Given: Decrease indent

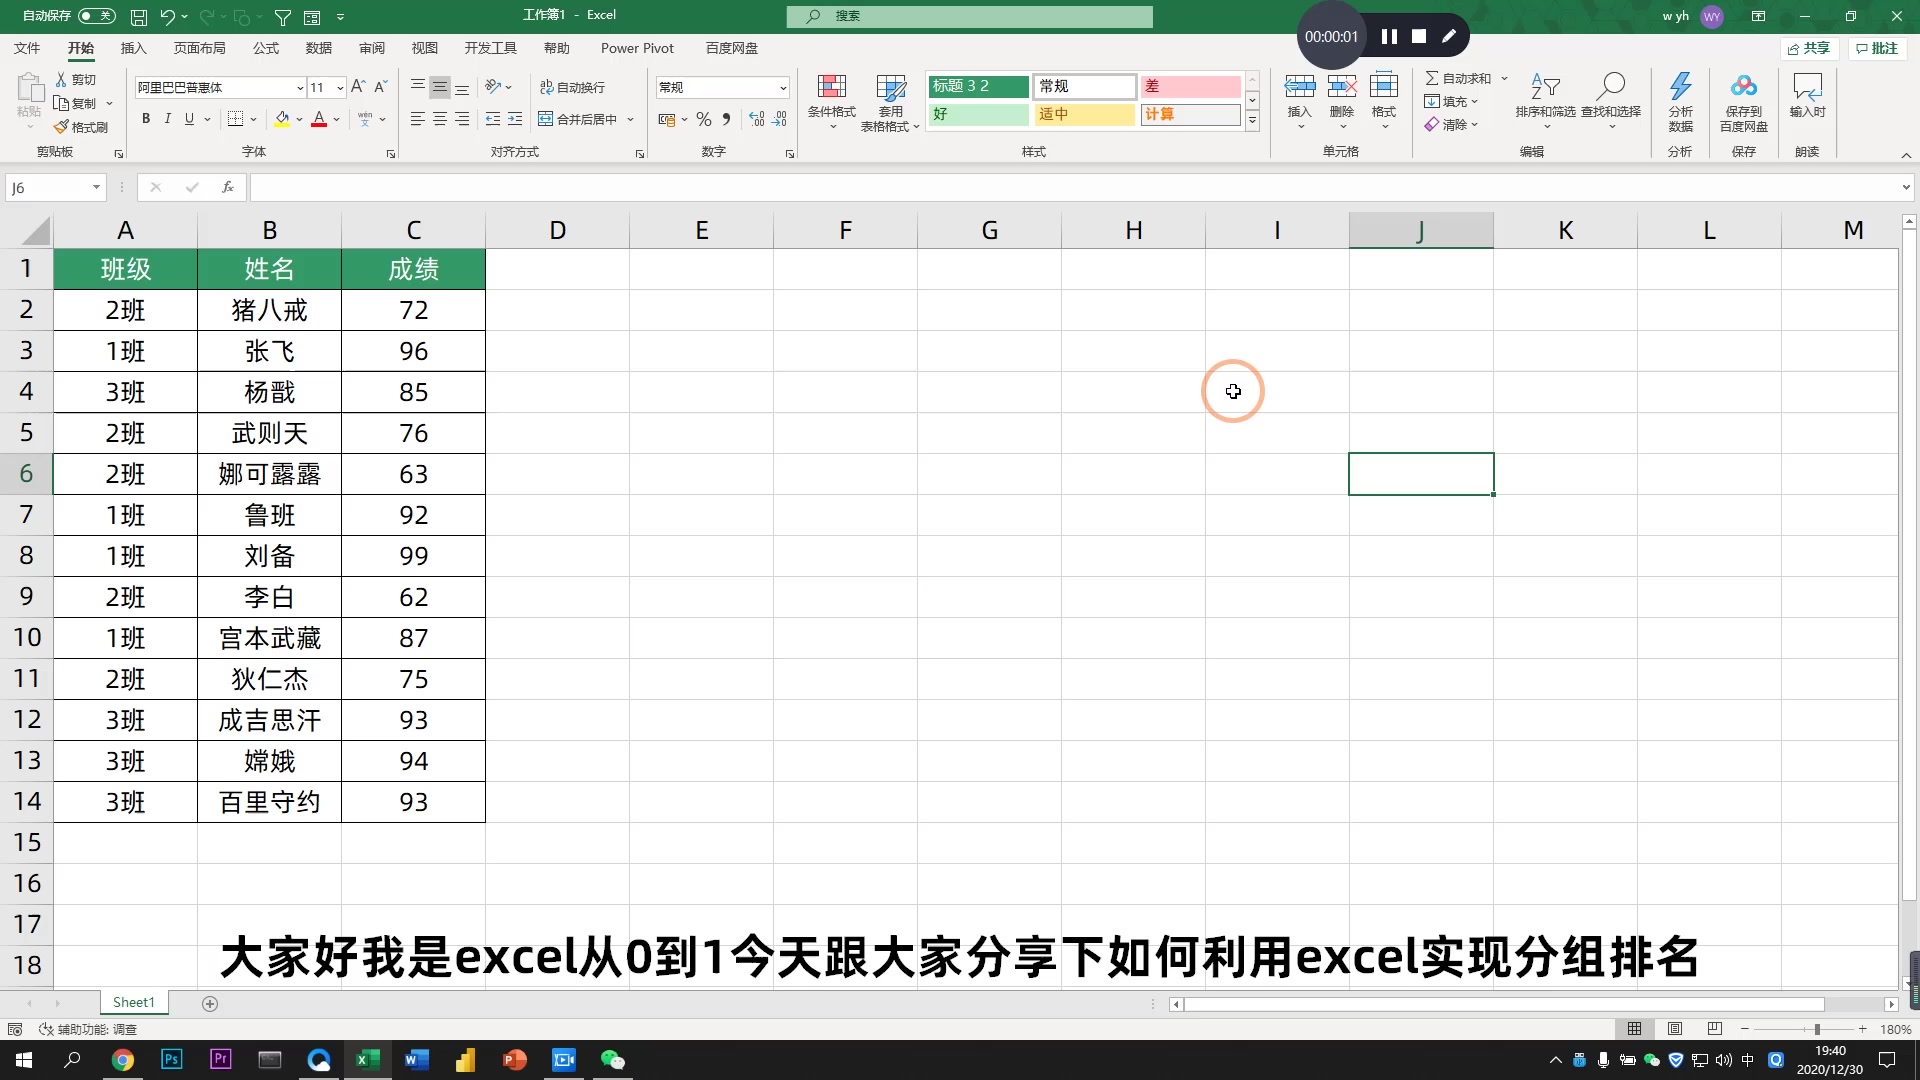Looking at the screenshot, I should pyautogui.click(x=493, y=119).
